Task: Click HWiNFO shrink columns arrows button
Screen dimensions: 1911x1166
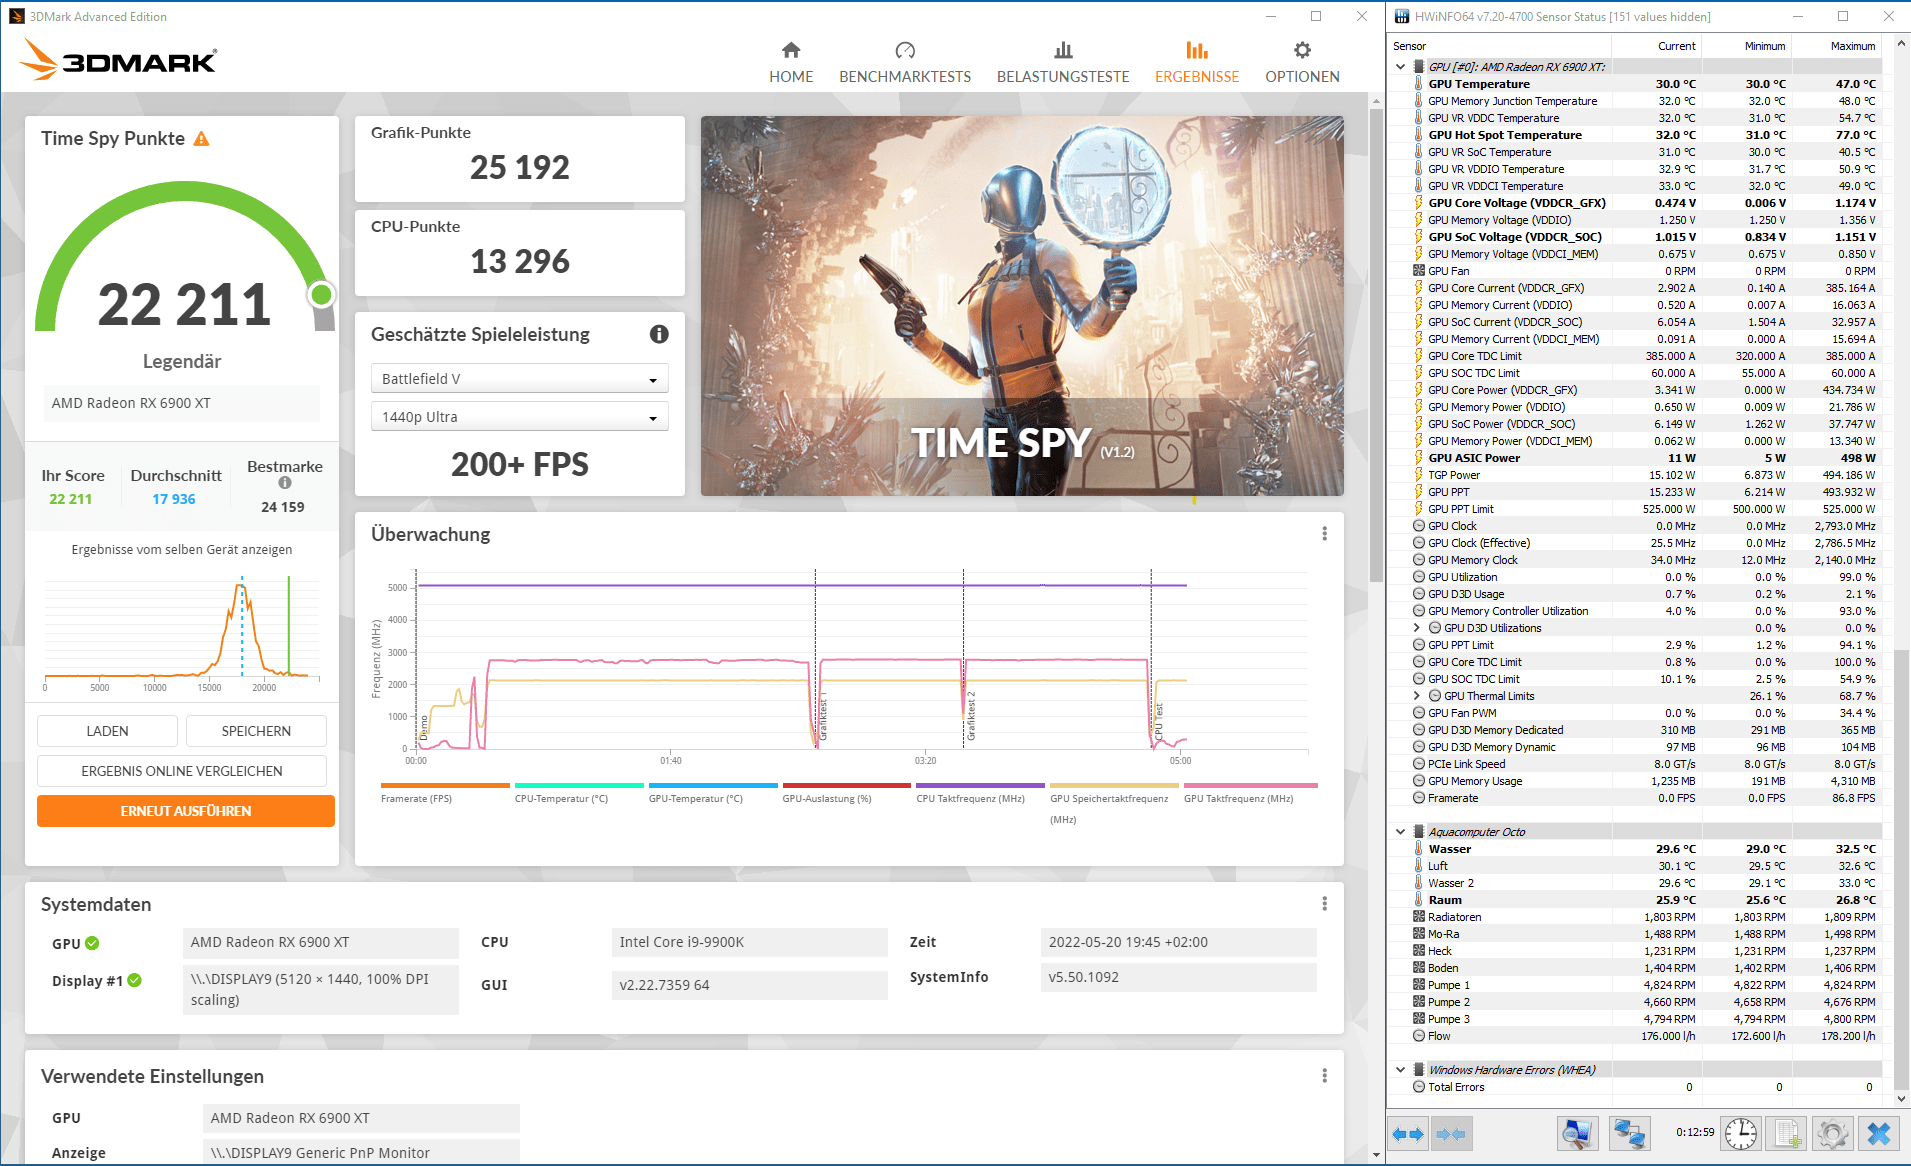Action: (1450, 1134)
